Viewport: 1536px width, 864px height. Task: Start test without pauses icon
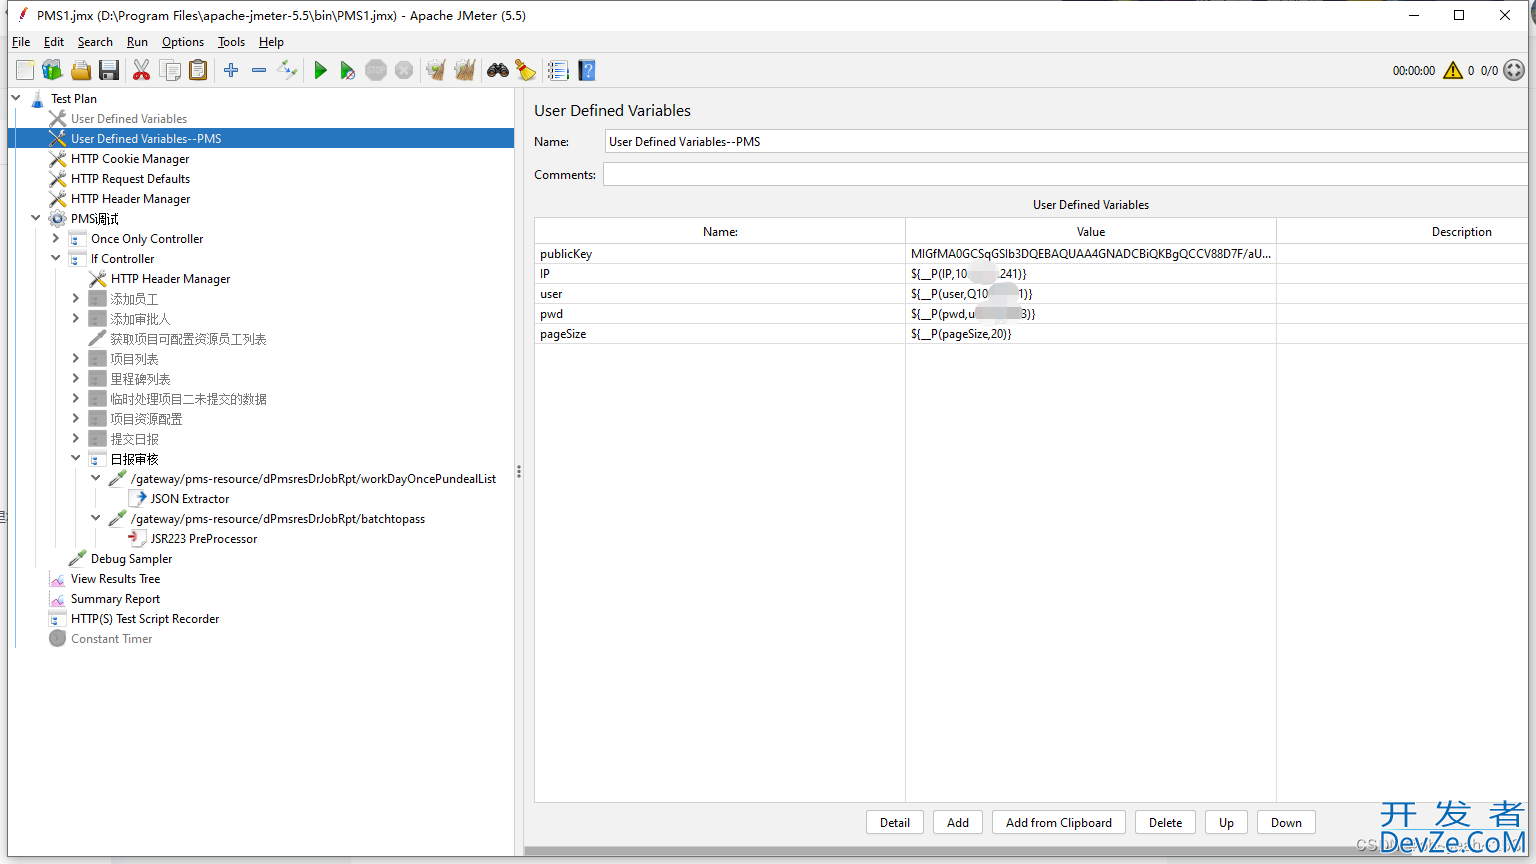pyautogui.click(x=347, y=70)
